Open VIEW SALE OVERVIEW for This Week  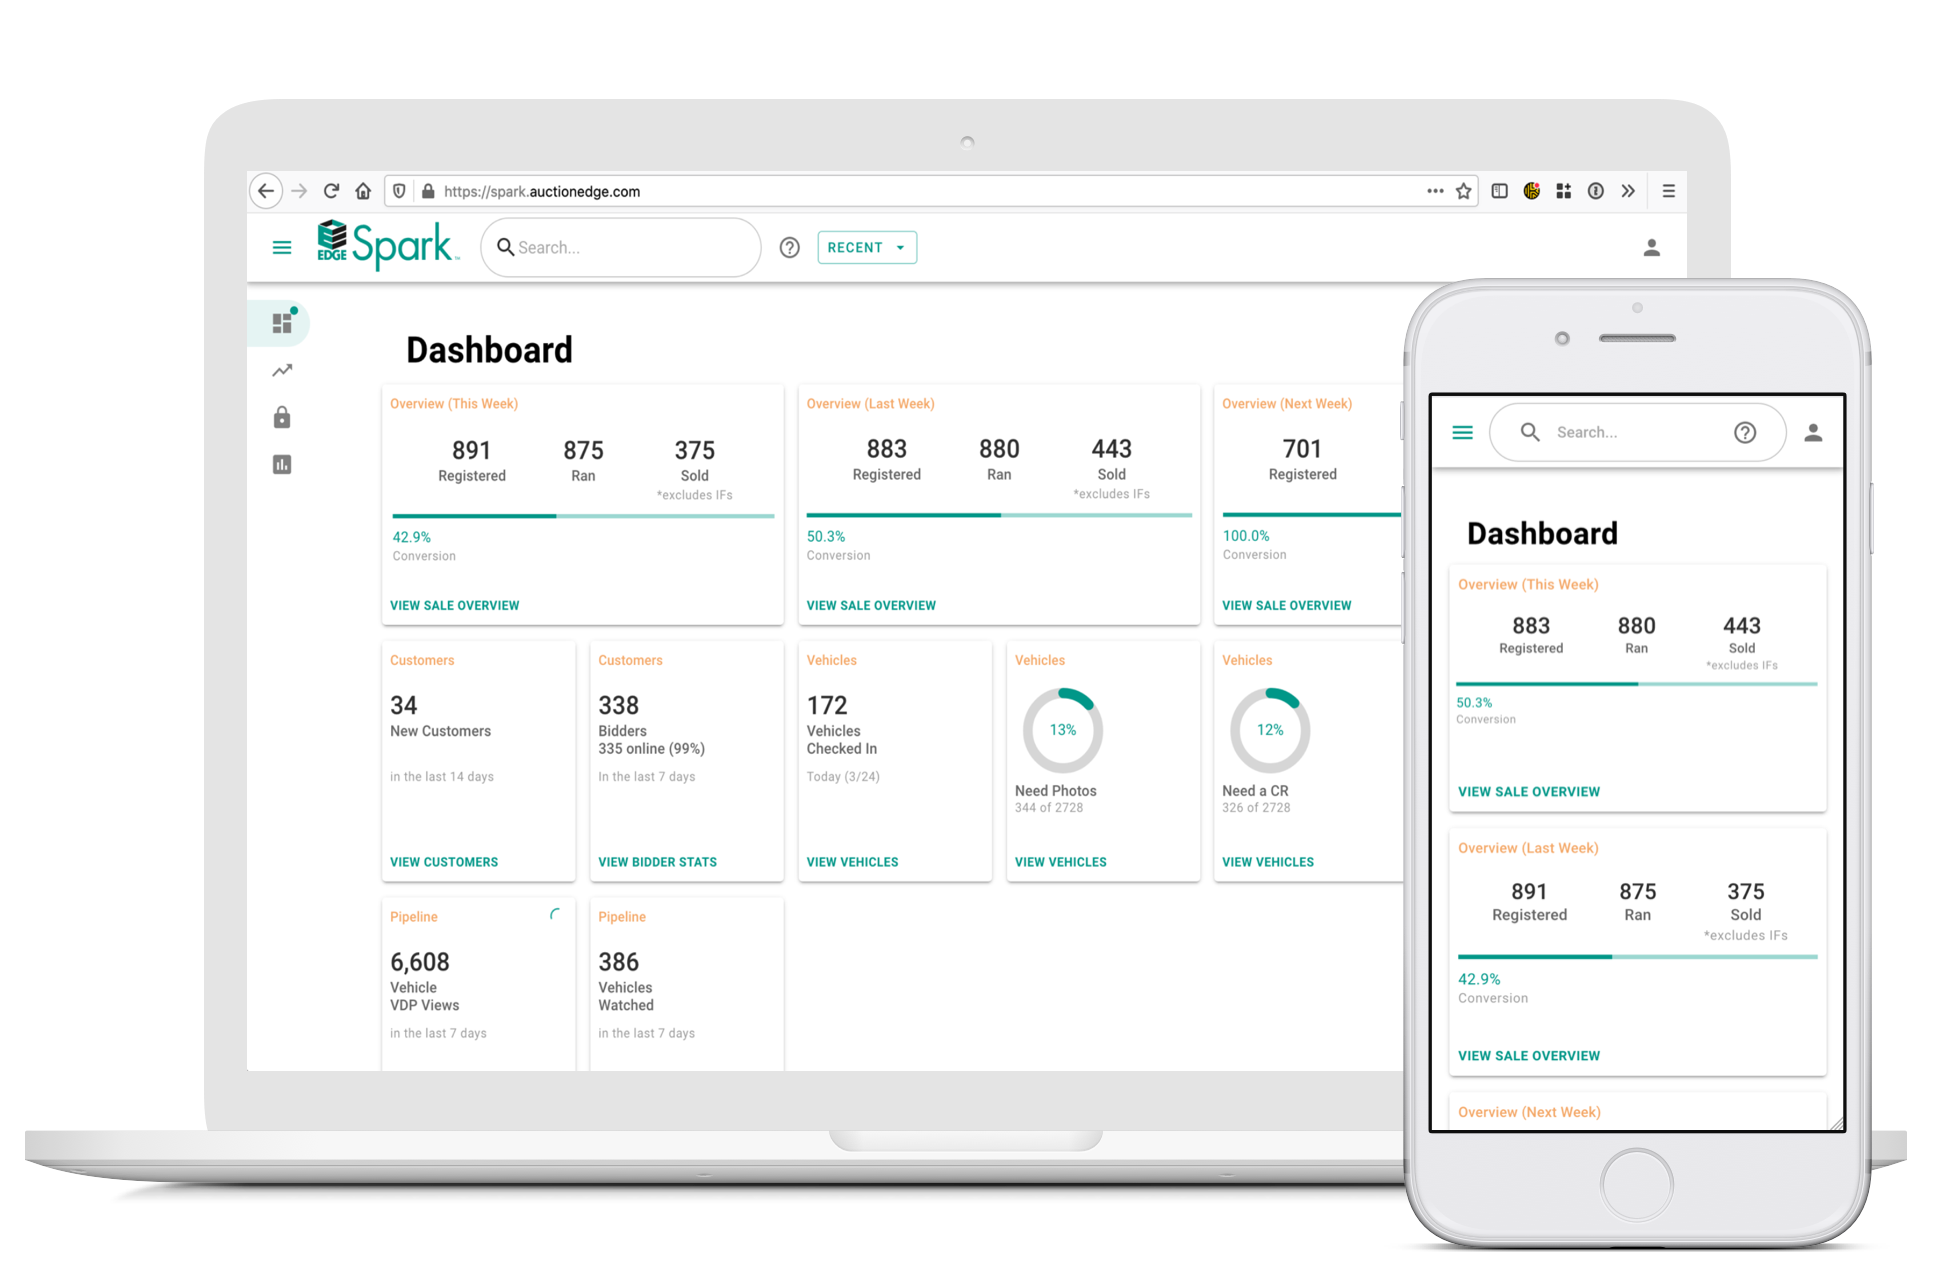(454, 605)
